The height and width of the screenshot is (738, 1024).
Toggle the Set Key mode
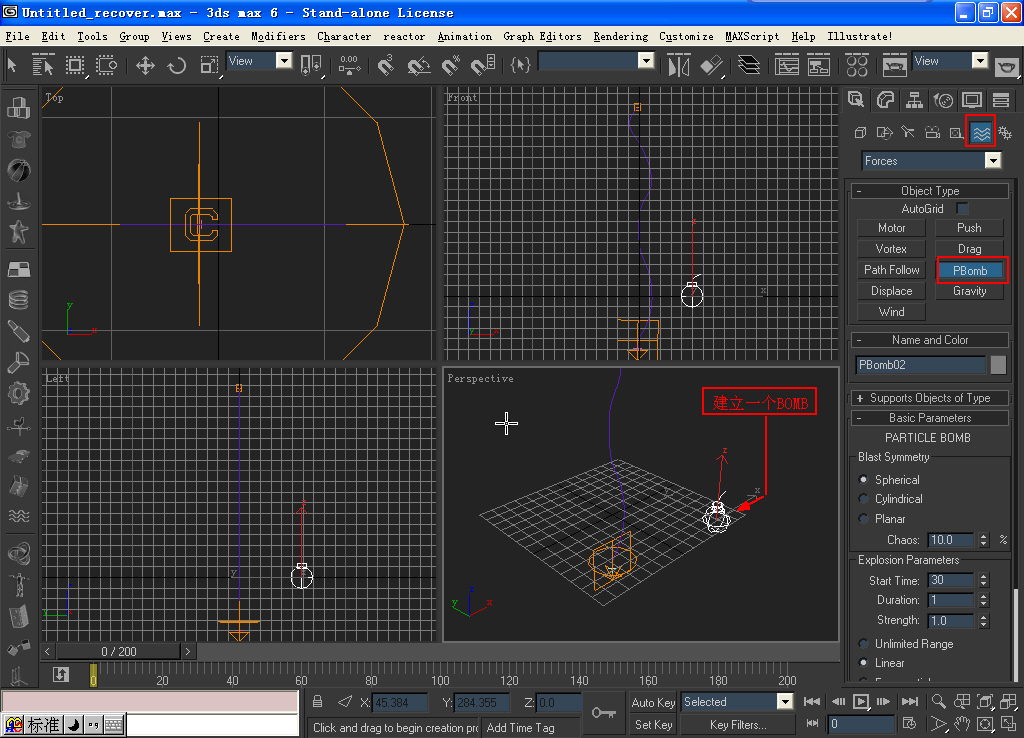(x=653, y=724)
